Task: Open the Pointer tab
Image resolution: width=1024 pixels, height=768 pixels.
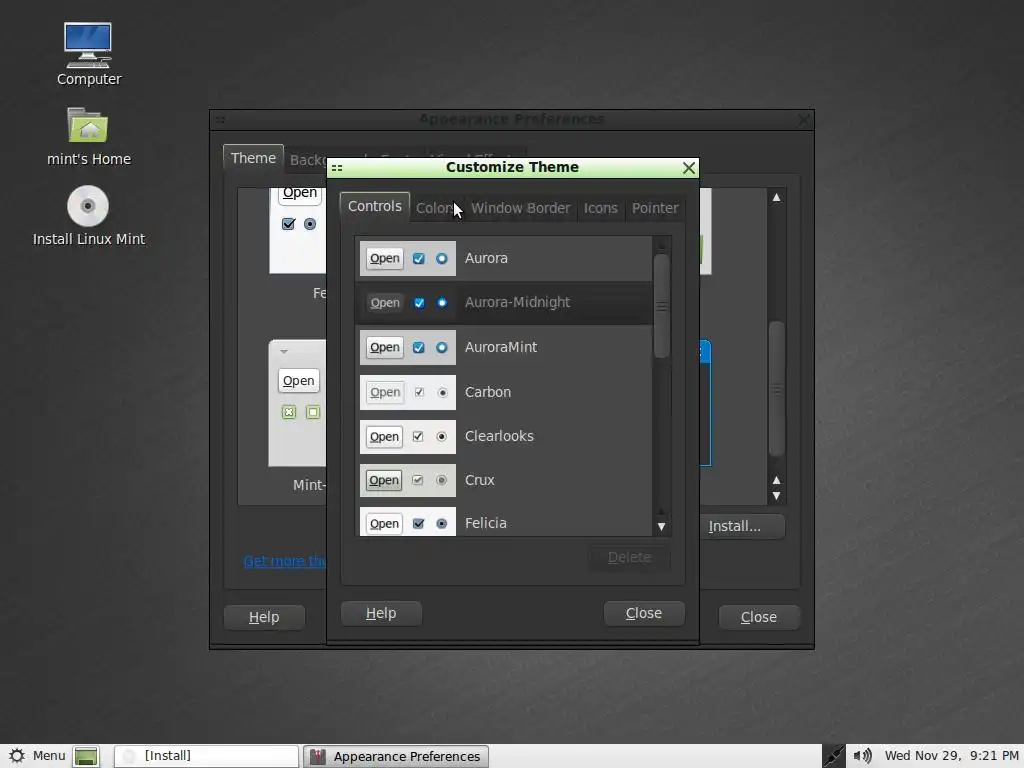Action: [x=654, y=208]
